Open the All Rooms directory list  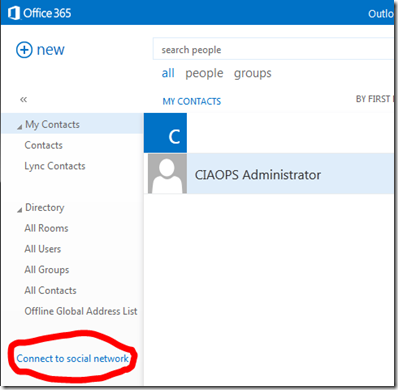coord(46,228)
